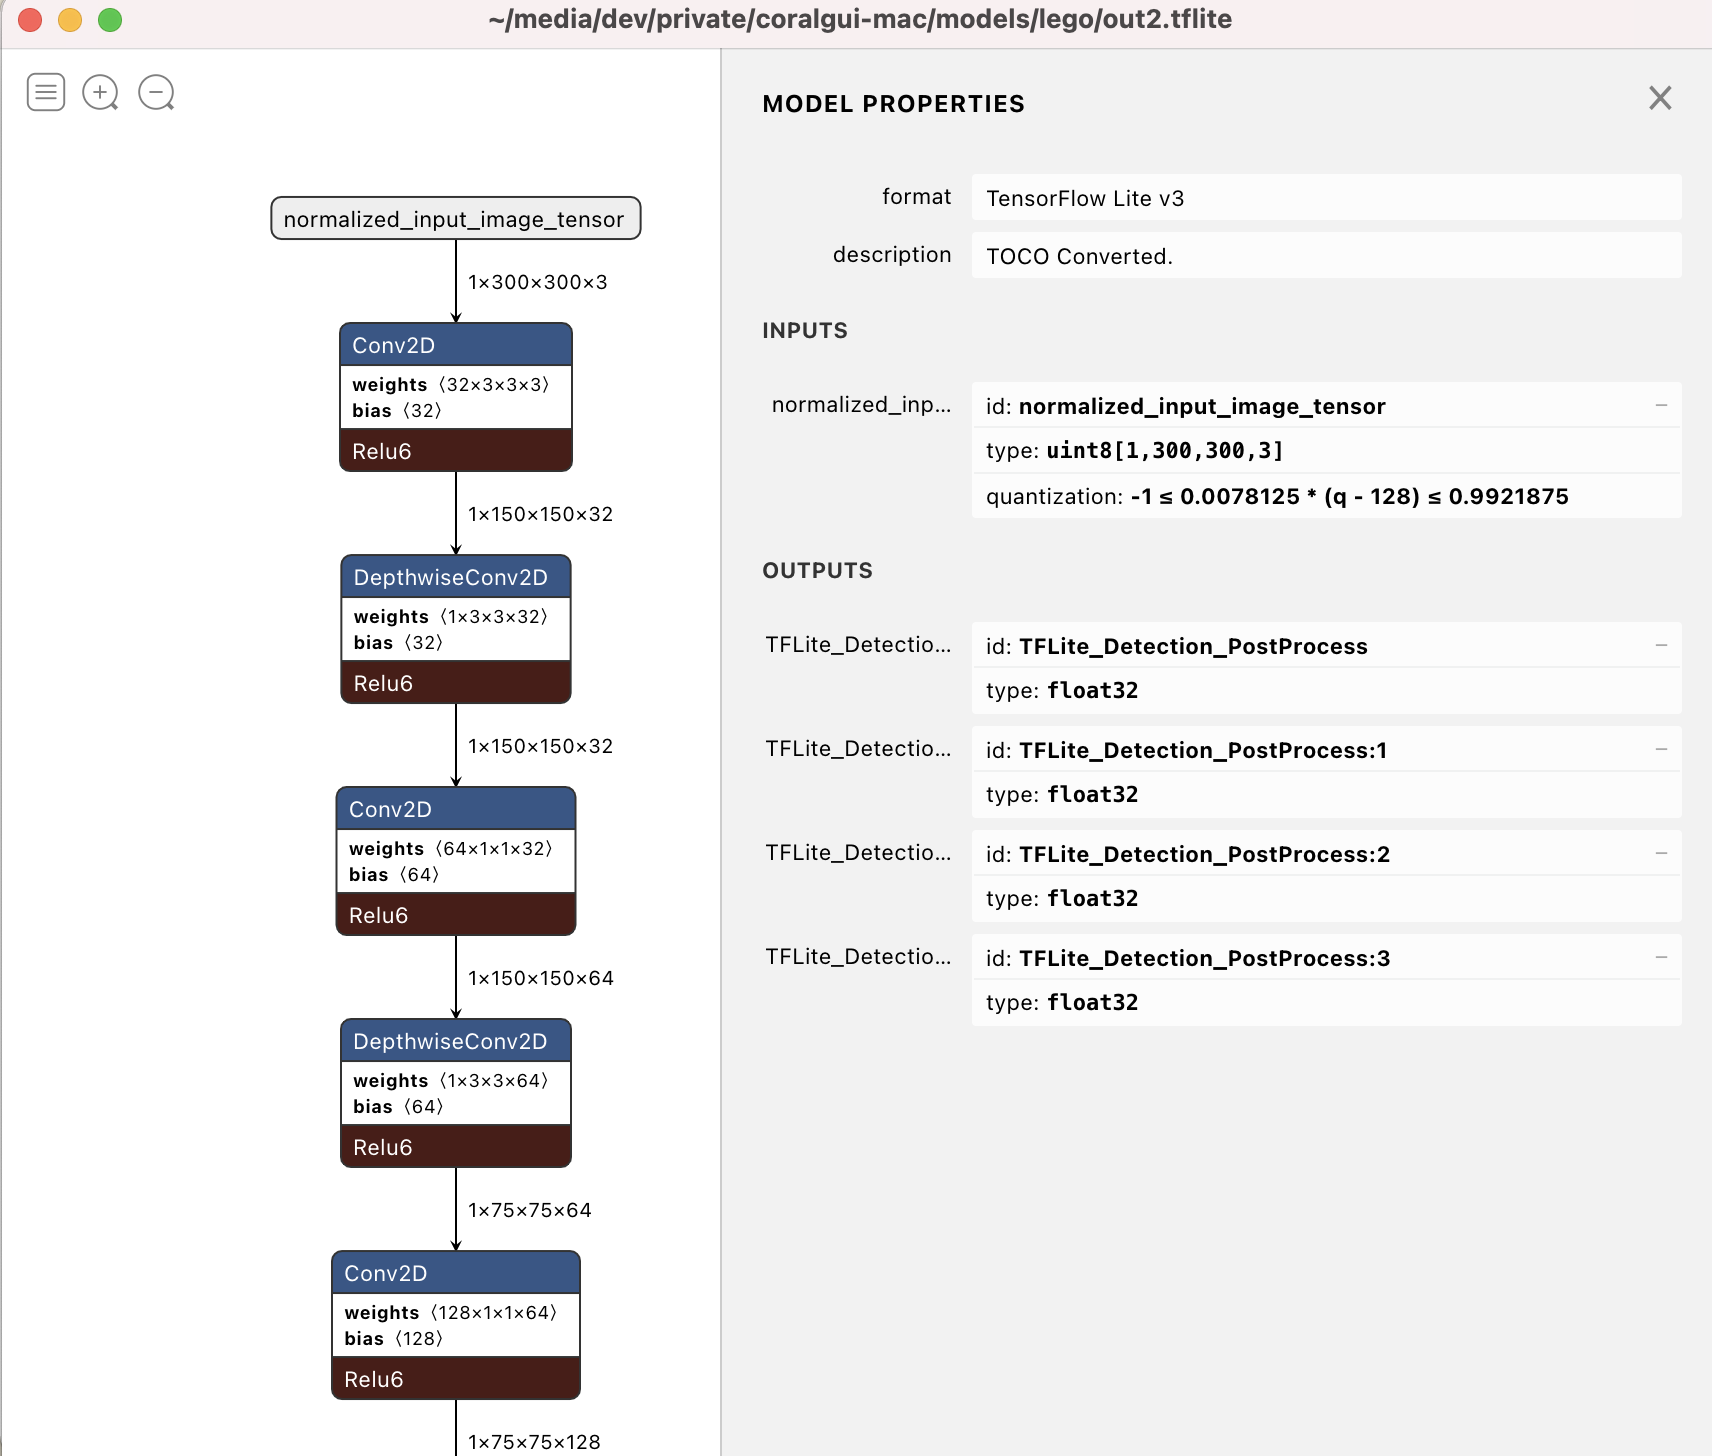Click the green macOS fullscreen window button

(x=110, y=20)
